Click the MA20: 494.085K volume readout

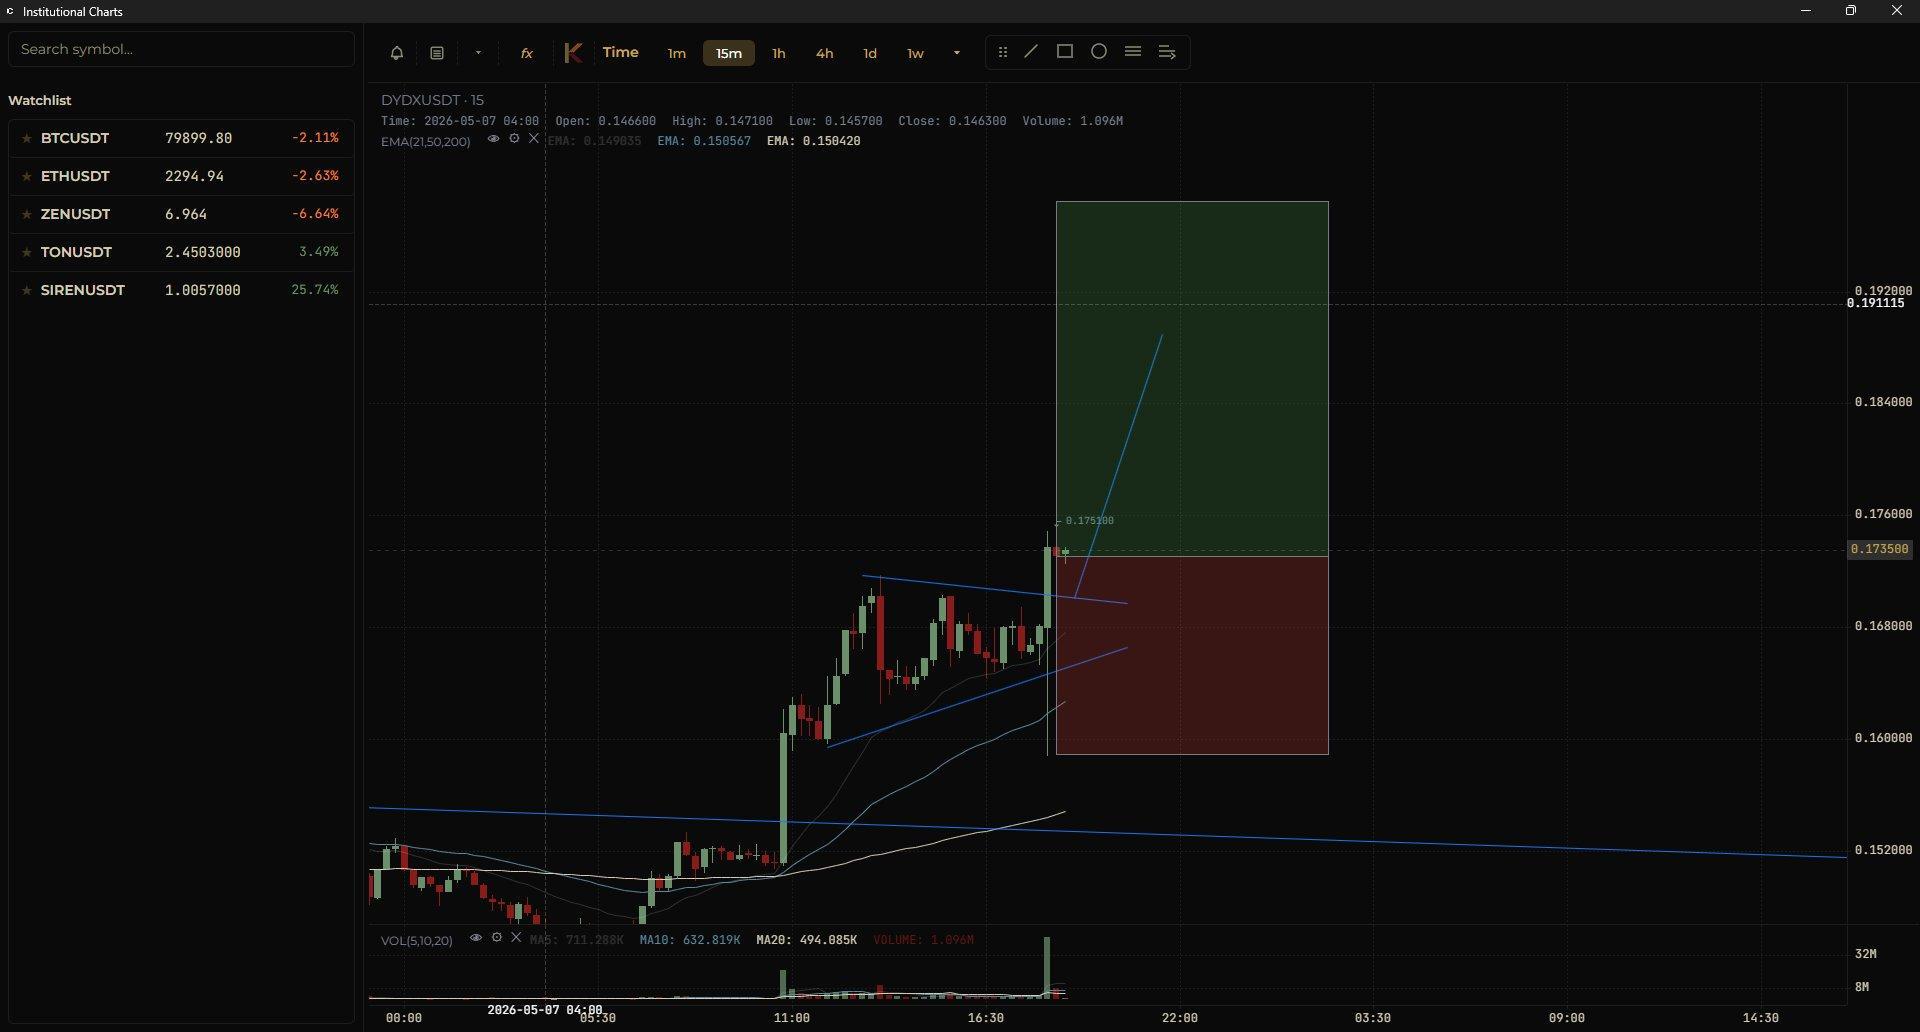(x=806, y=940)
